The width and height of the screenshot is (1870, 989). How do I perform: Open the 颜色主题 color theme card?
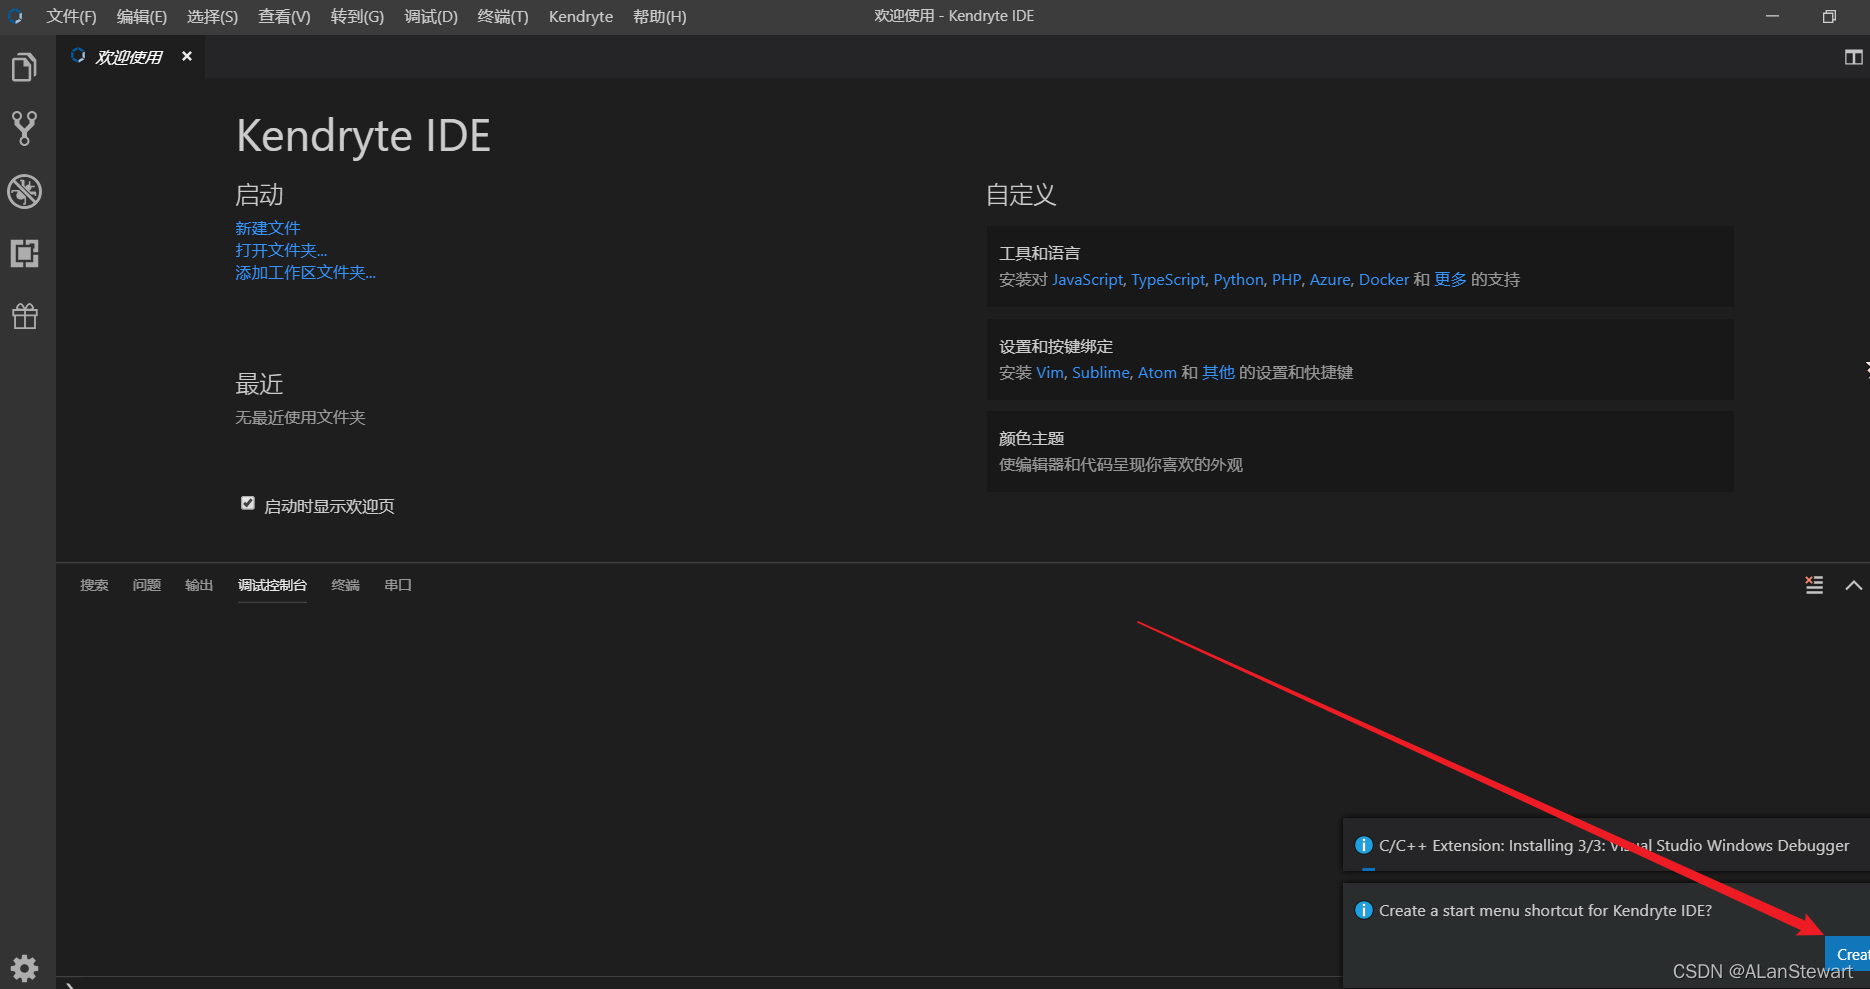pos(1360,451)
